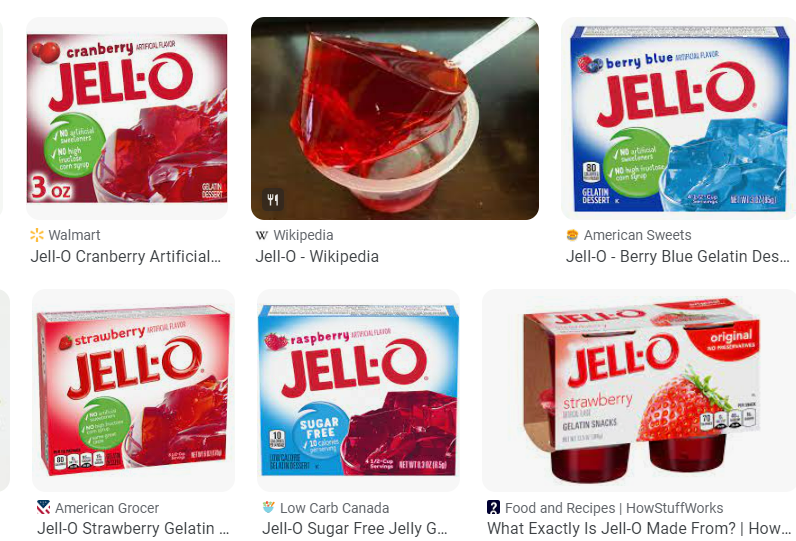The image size is (796, 541).
Task: Open the raspberry sugar free Jell-O image
Action: [x=358, y=390]
